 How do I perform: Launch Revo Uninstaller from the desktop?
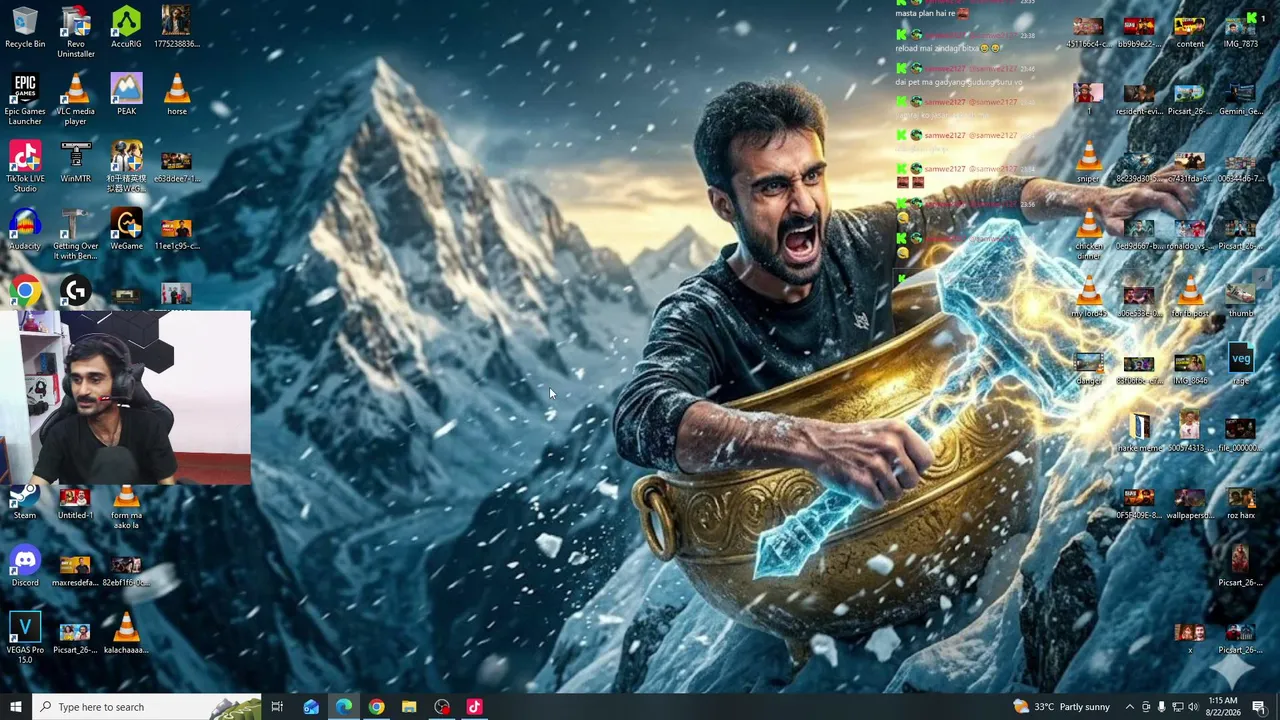point(75,32)
